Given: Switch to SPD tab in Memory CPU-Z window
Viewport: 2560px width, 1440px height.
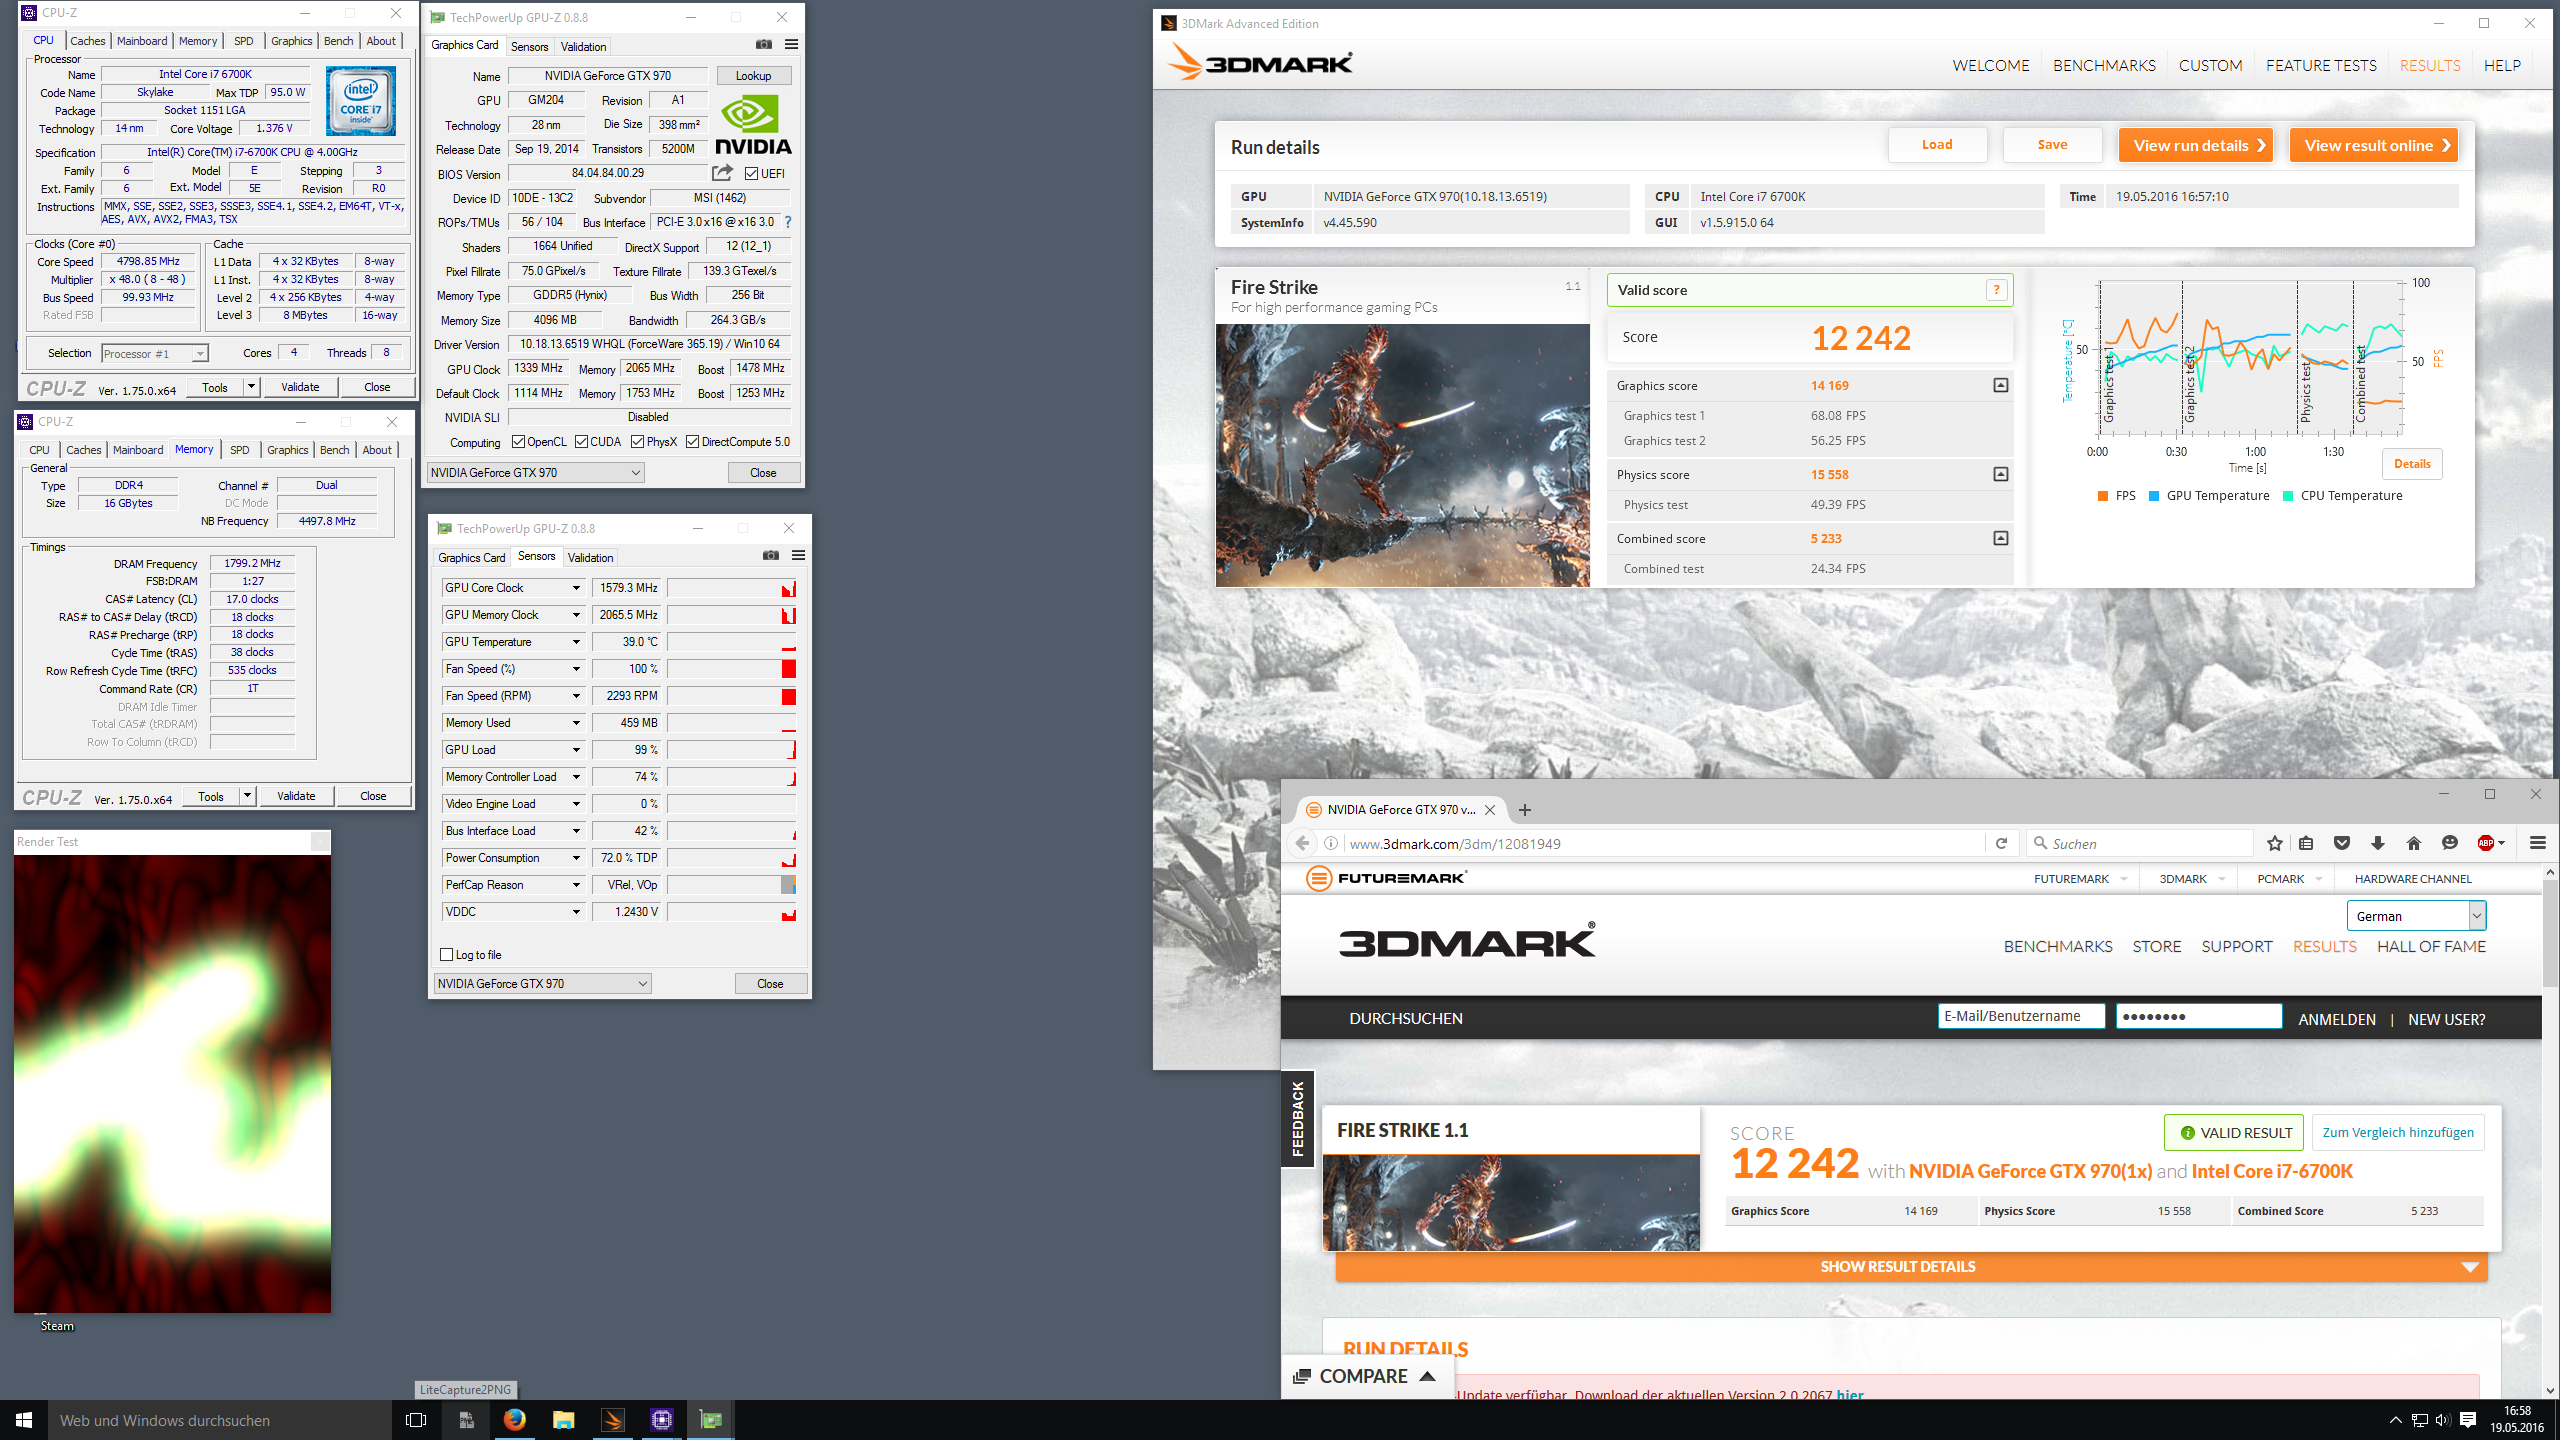Looking at the screenshot, I should point(239,450).
